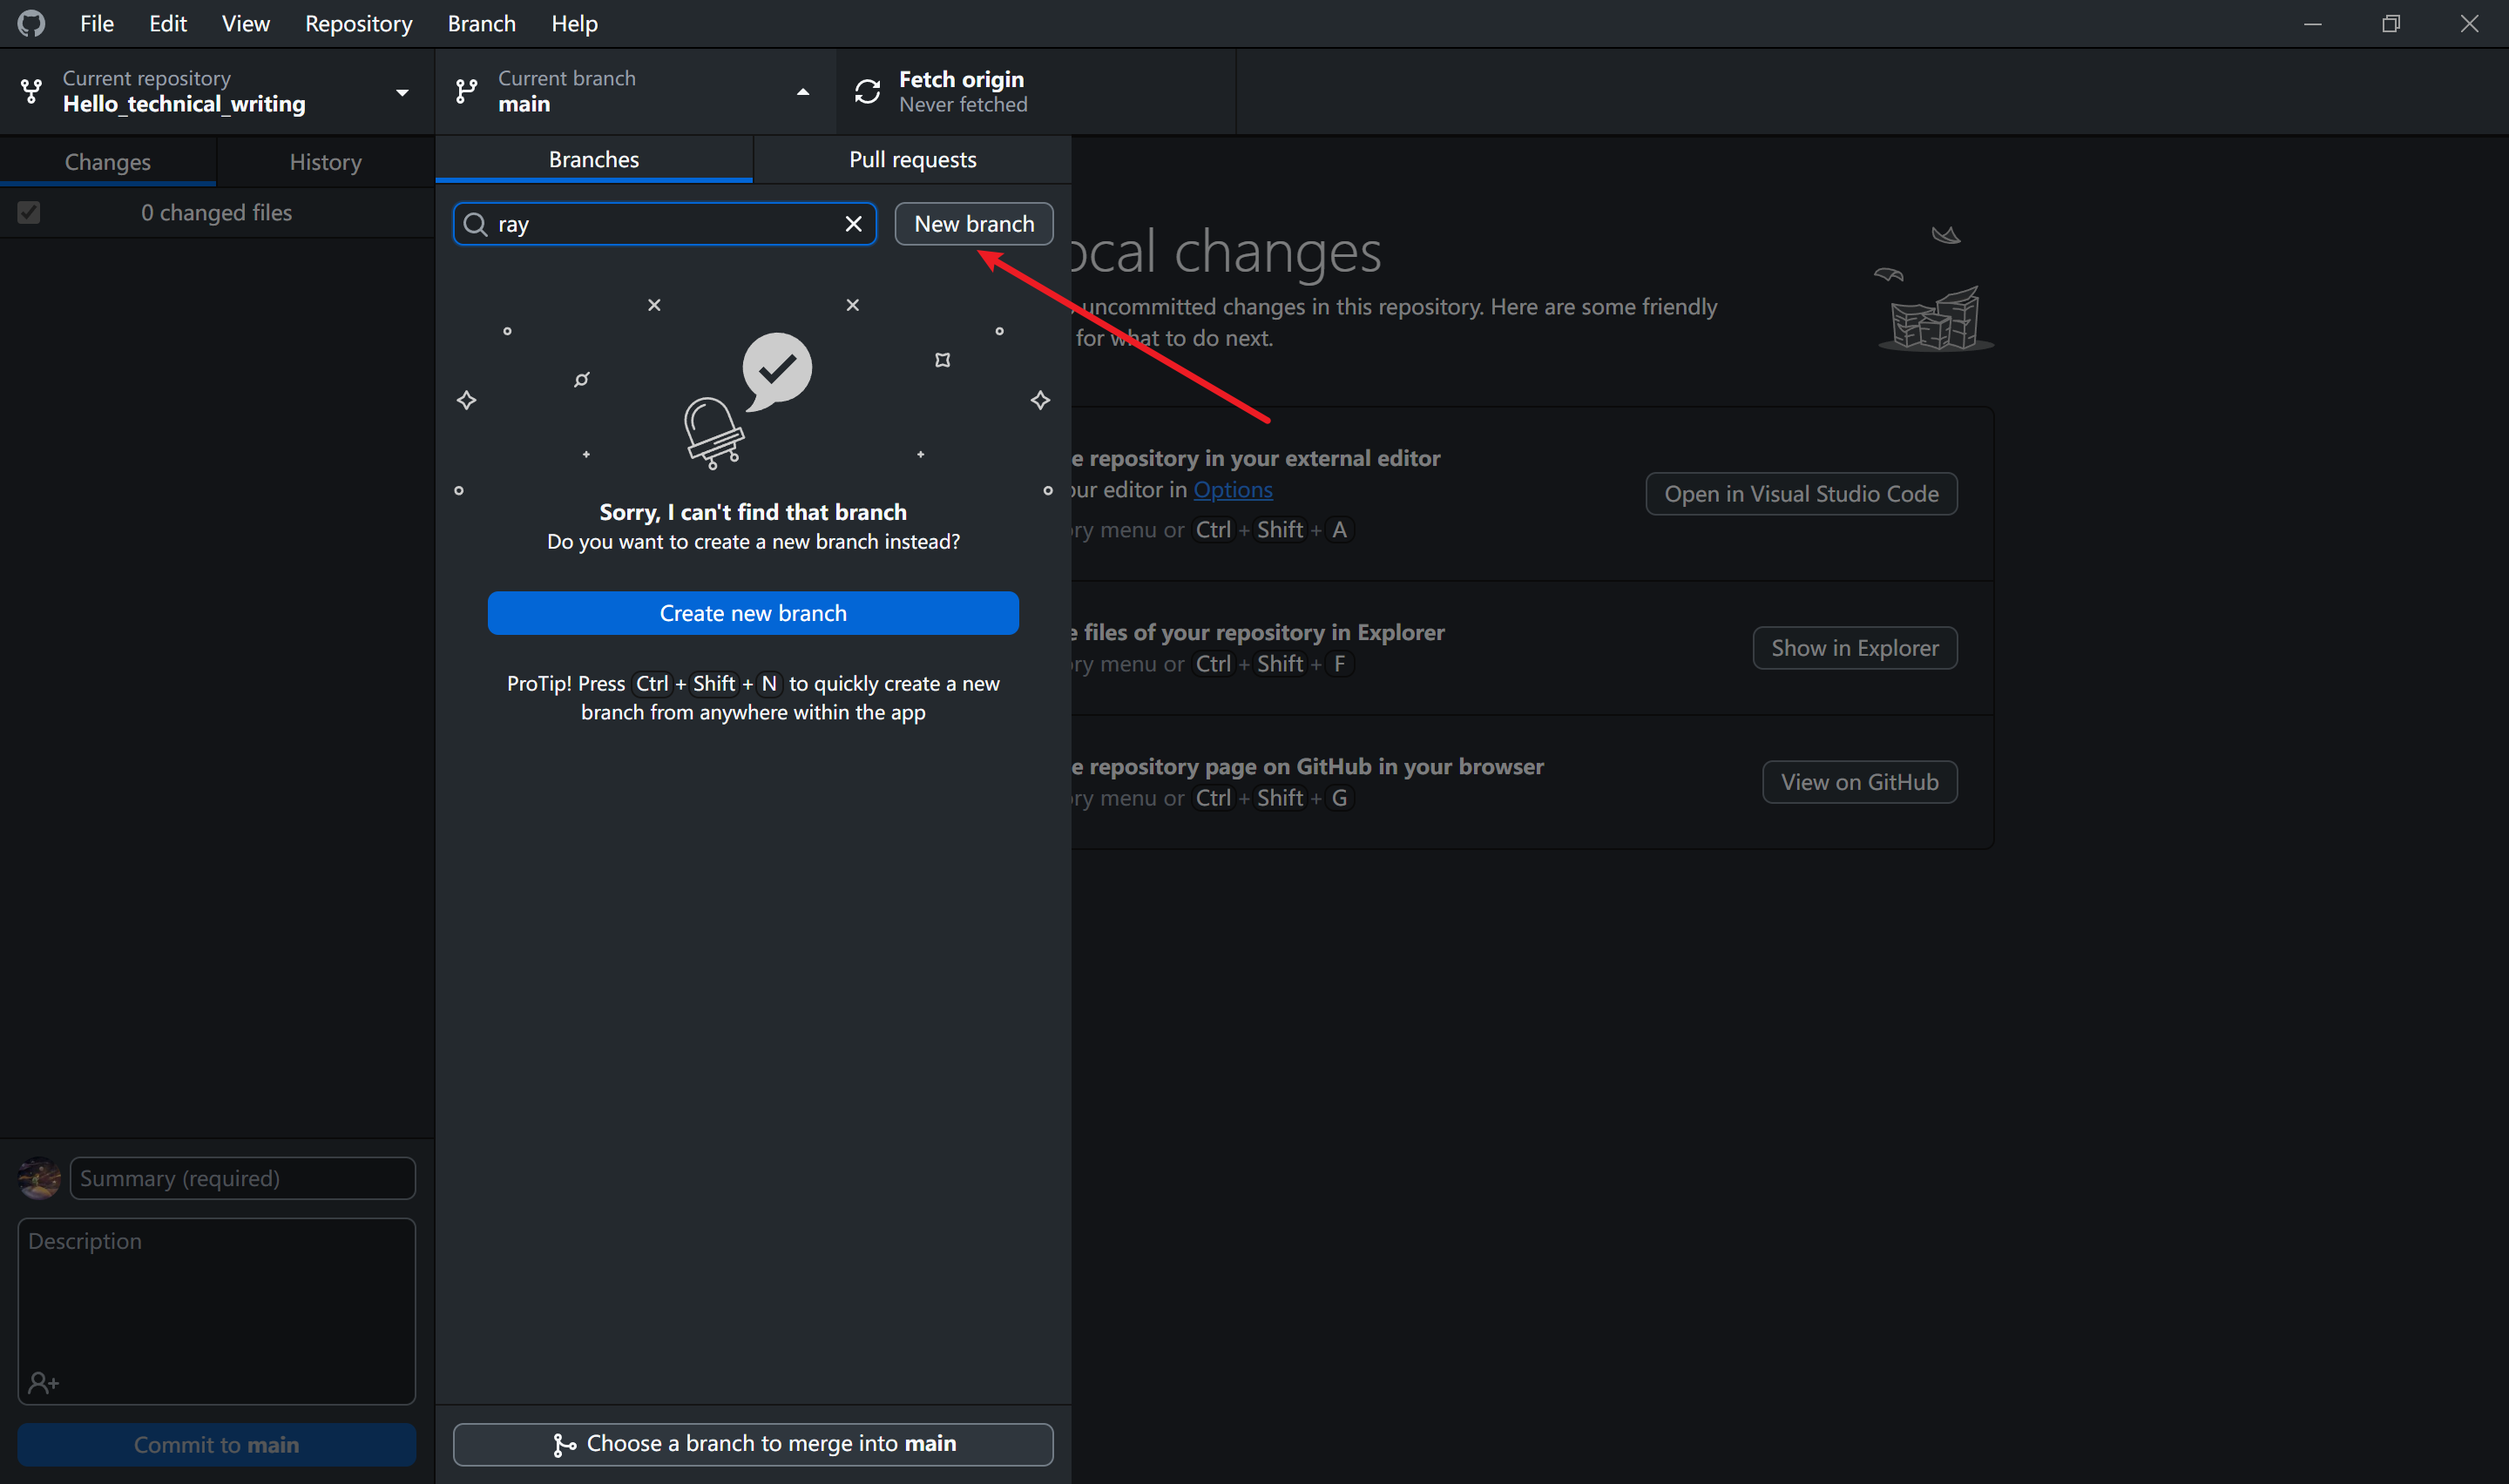Click the user avatar beside summary
The height and width of the screenshot is (1484, 2509).
click(39, 1178)
